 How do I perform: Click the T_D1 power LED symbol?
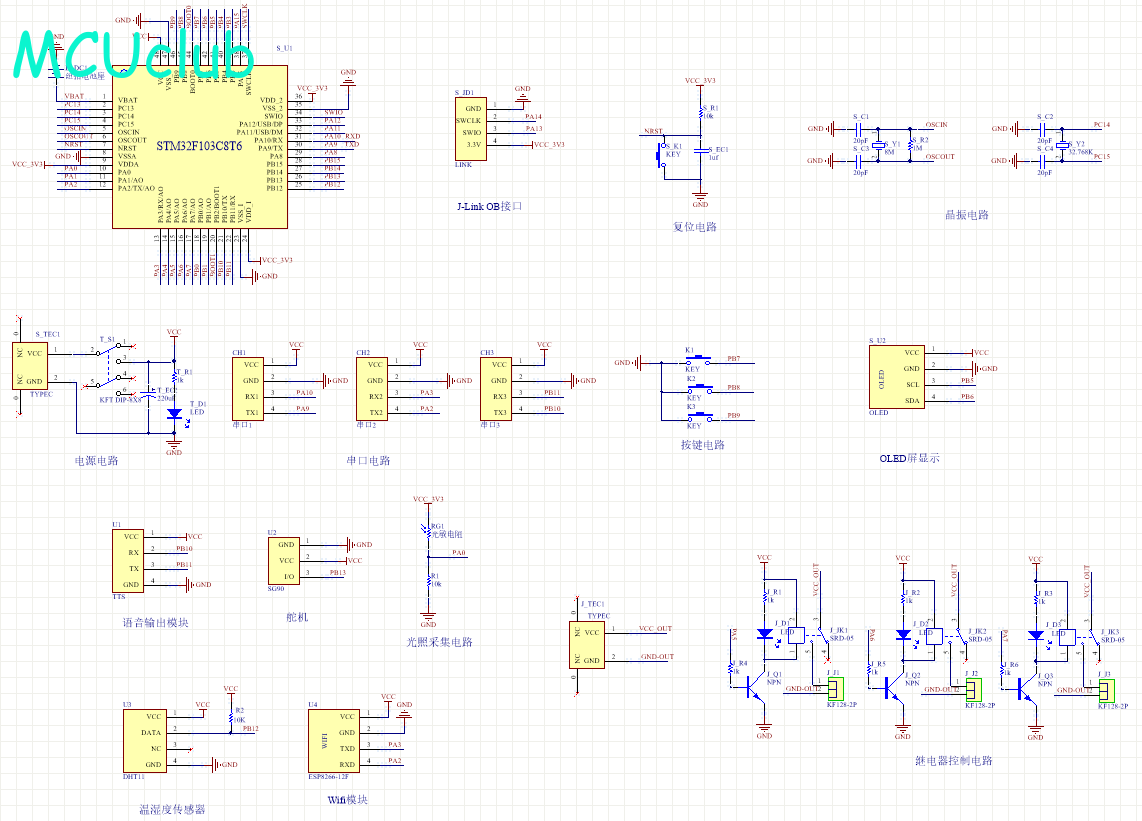[x=174, y=412]
